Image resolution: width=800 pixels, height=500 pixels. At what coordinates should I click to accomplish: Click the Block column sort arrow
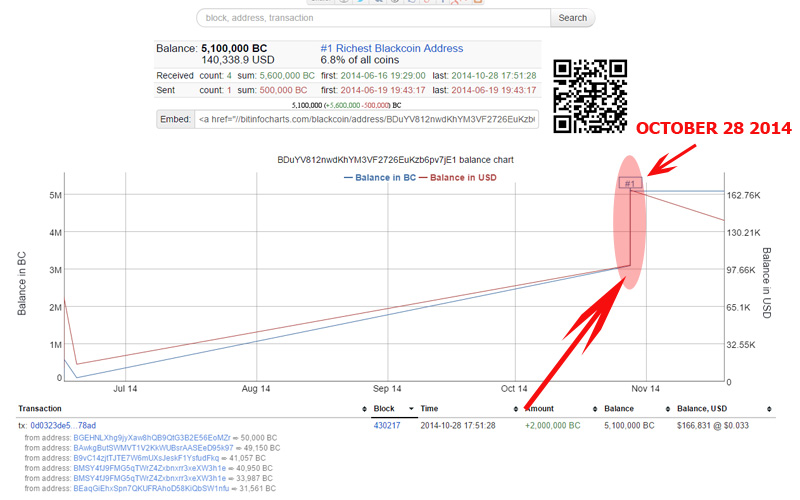[x=411, y=409]
